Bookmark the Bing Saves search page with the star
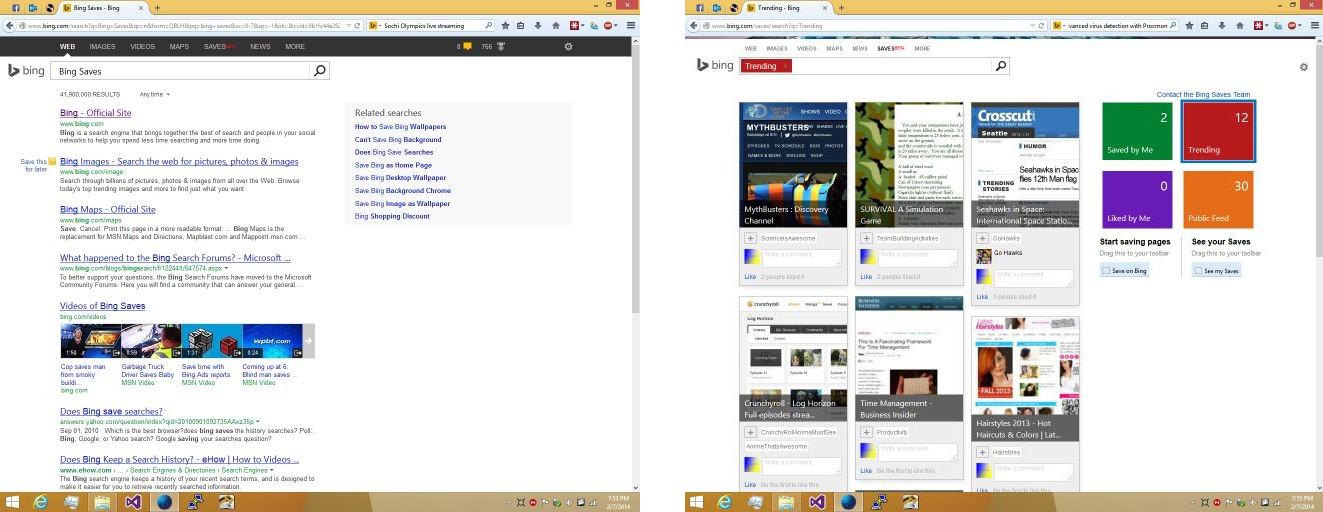1323x512 pixels. (505, 25)
